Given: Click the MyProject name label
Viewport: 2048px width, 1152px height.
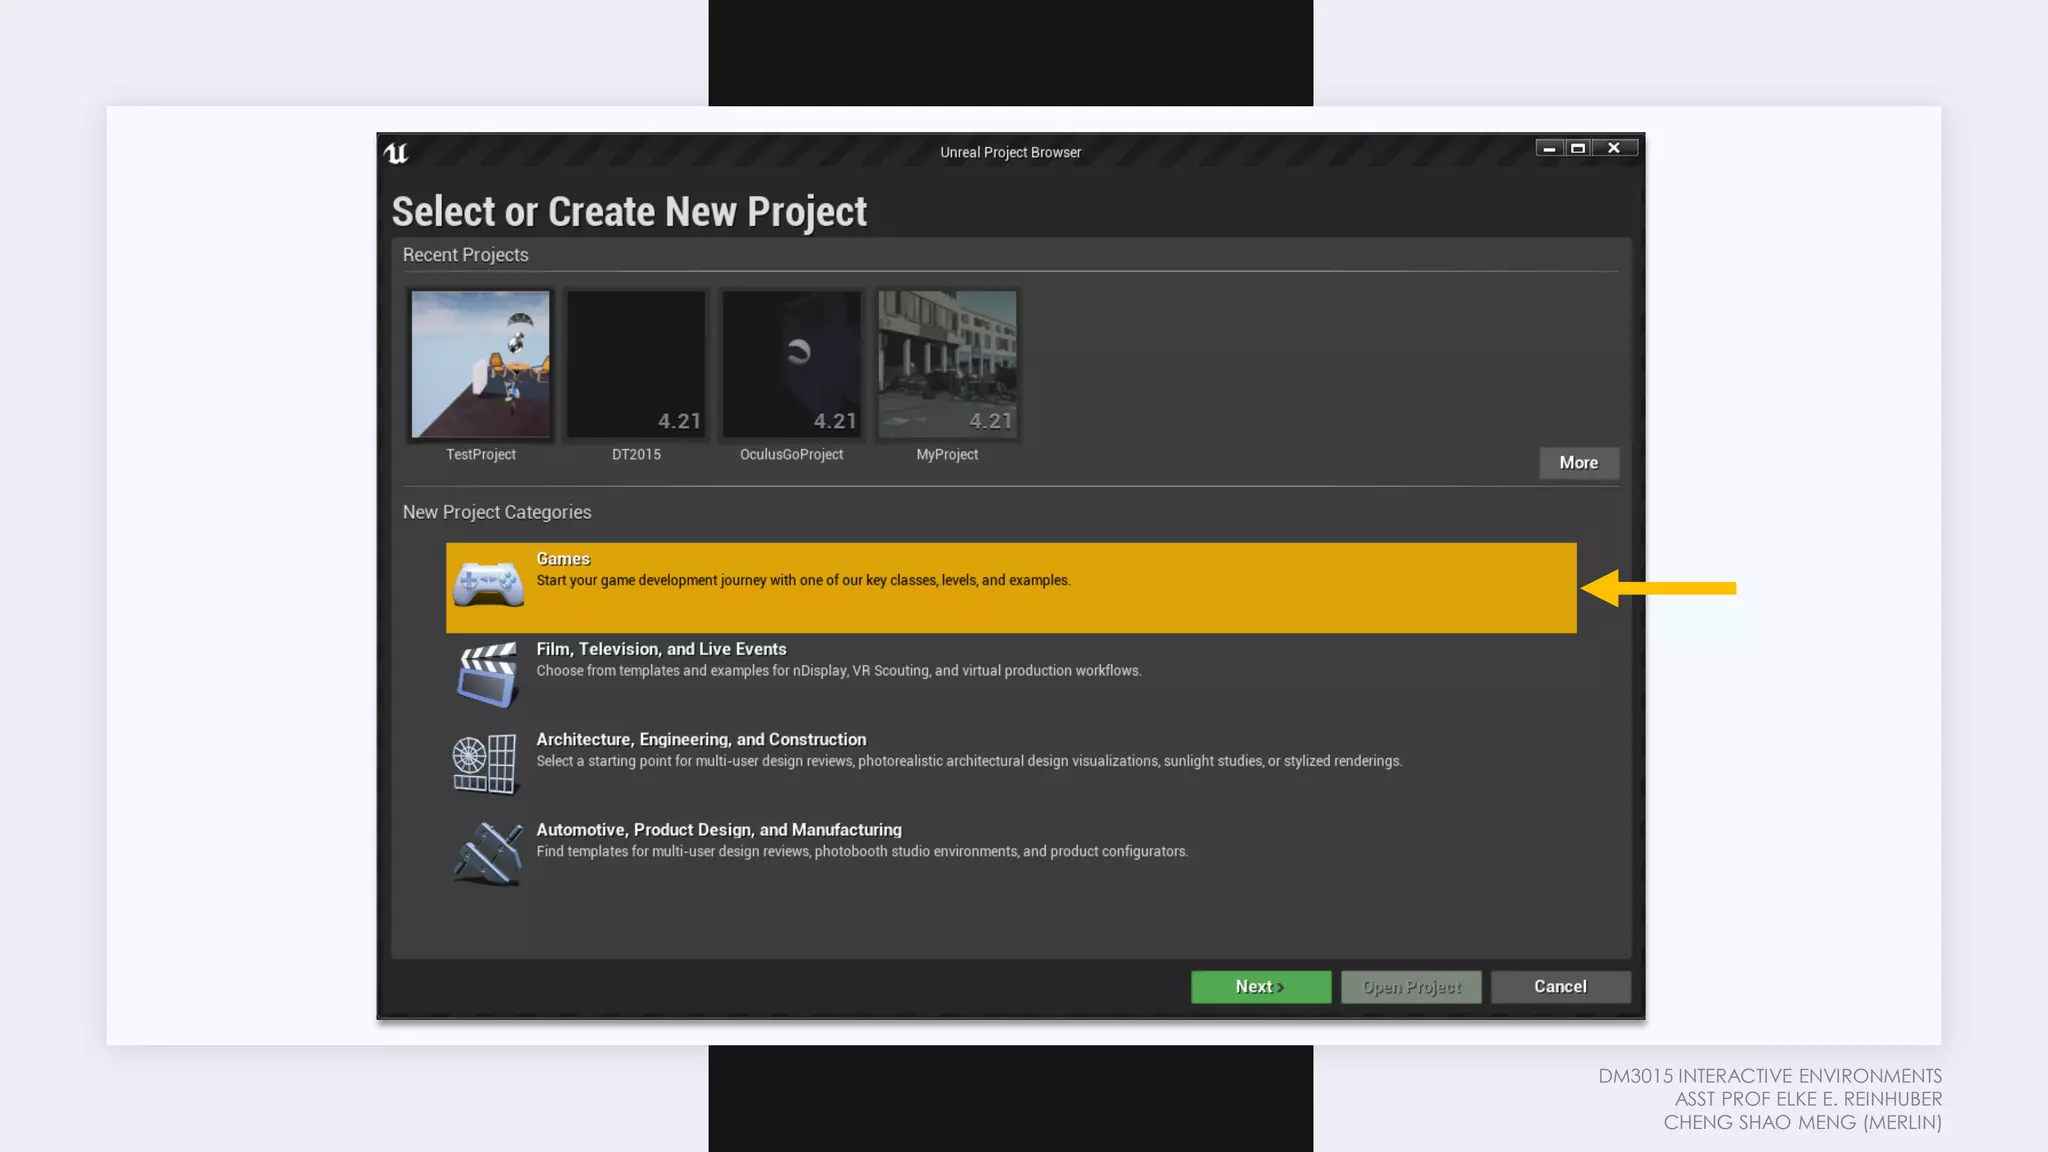Looking at the screenshot, I should [x=947, y=454].
